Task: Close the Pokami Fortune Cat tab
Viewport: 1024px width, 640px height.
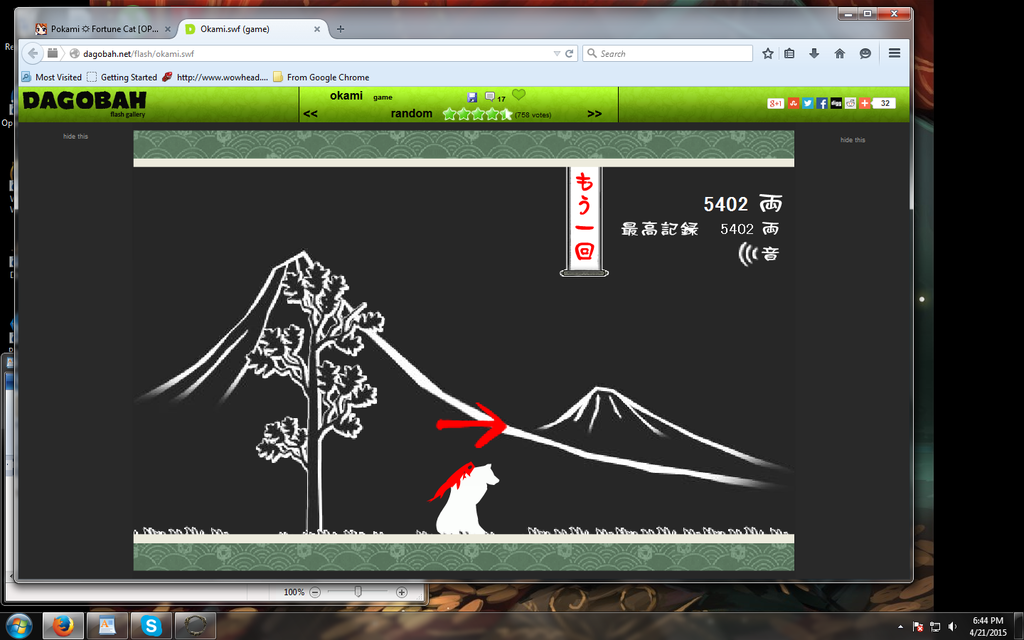Action: click(x=168, y=29)
